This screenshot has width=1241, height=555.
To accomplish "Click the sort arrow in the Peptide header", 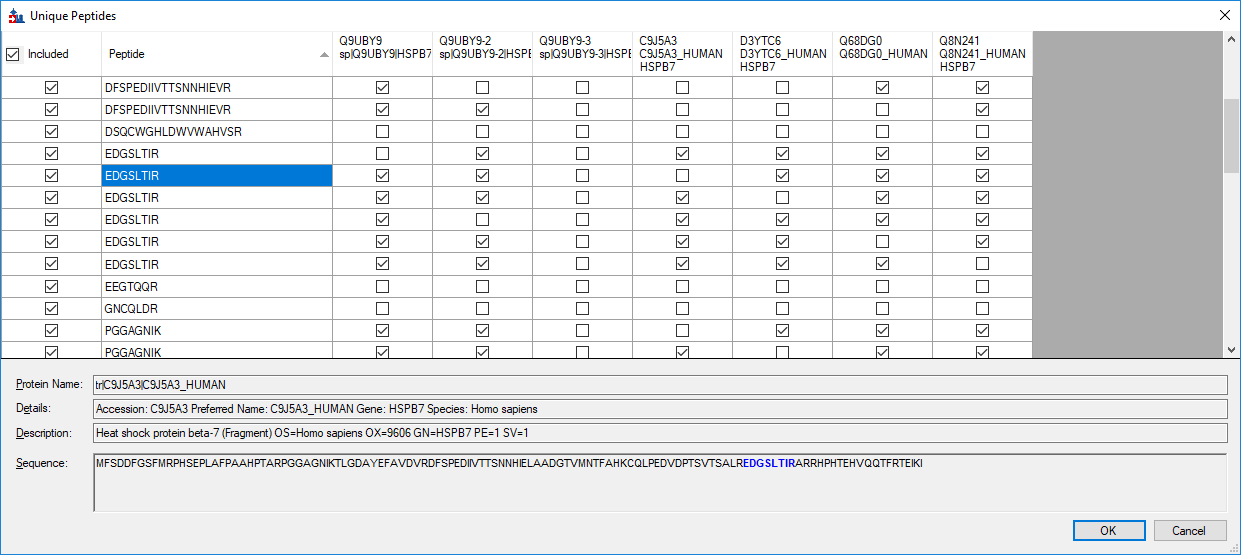I will click(x=323, y=55).
